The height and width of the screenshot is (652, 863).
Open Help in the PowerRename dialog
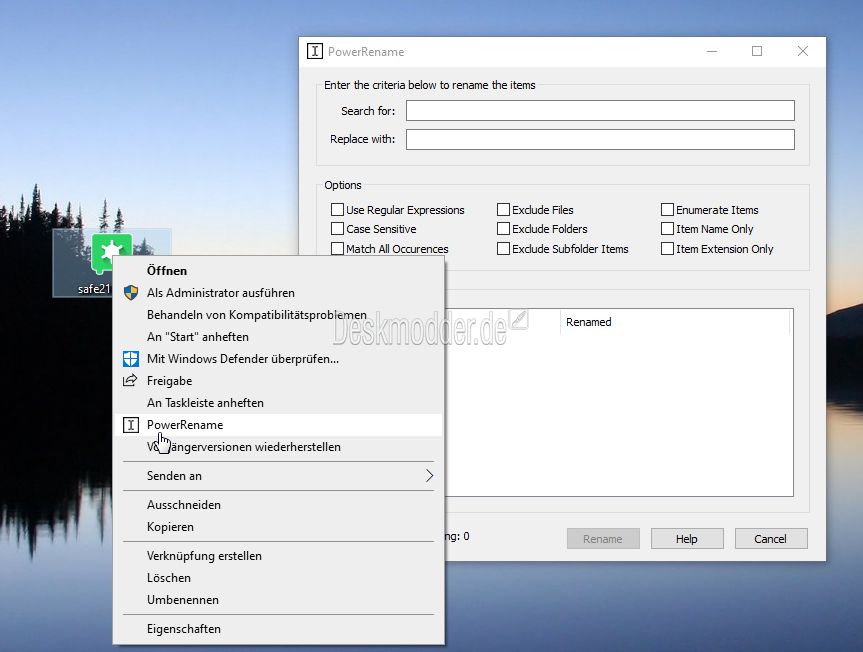[x=687, y=539]
